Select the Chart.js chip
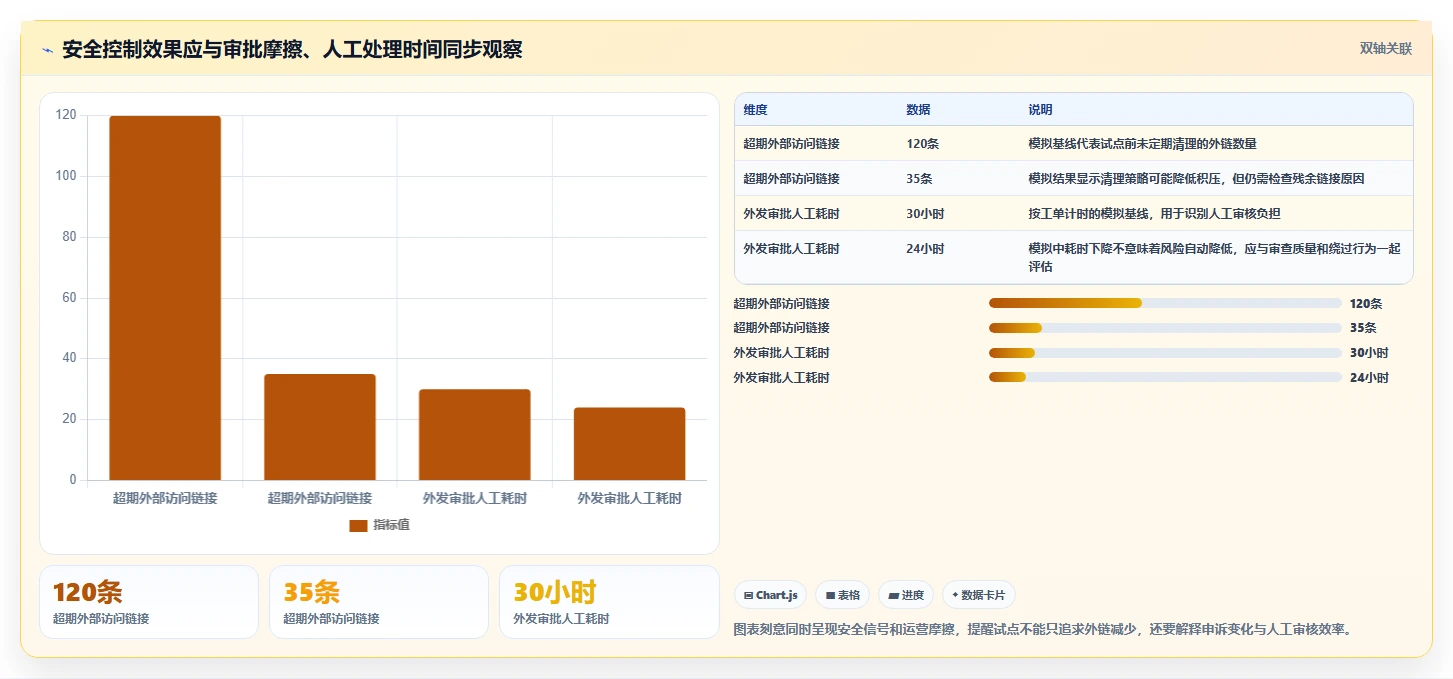Screen dimensions: 1453x679 [x=770, y=595]
